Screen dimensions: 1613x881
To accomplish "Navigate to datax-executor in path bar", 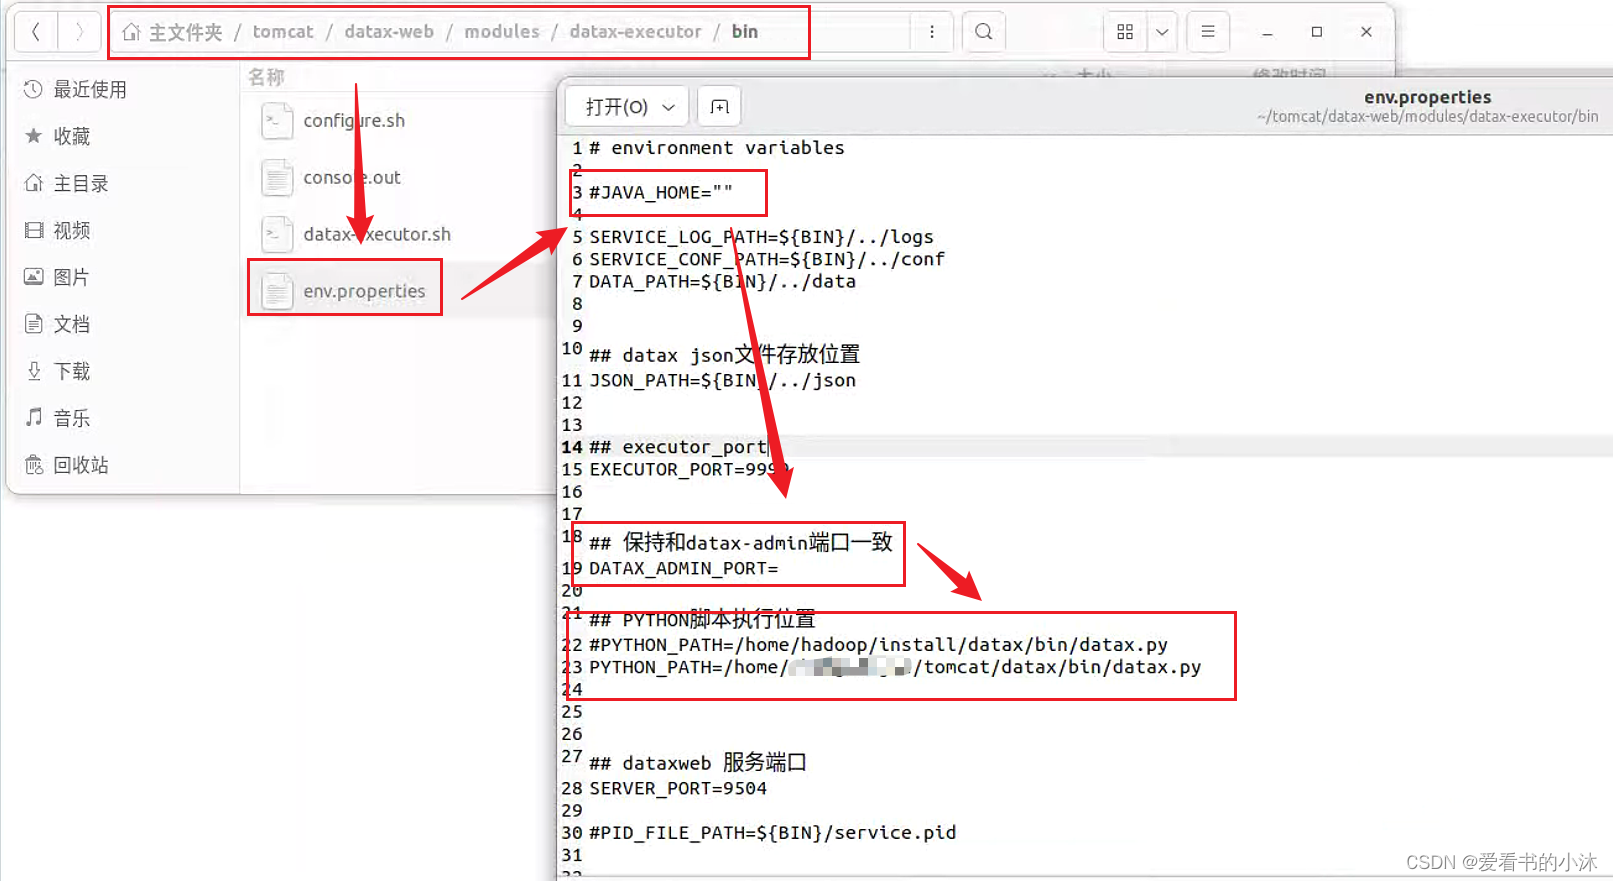I will click(635, 32).
